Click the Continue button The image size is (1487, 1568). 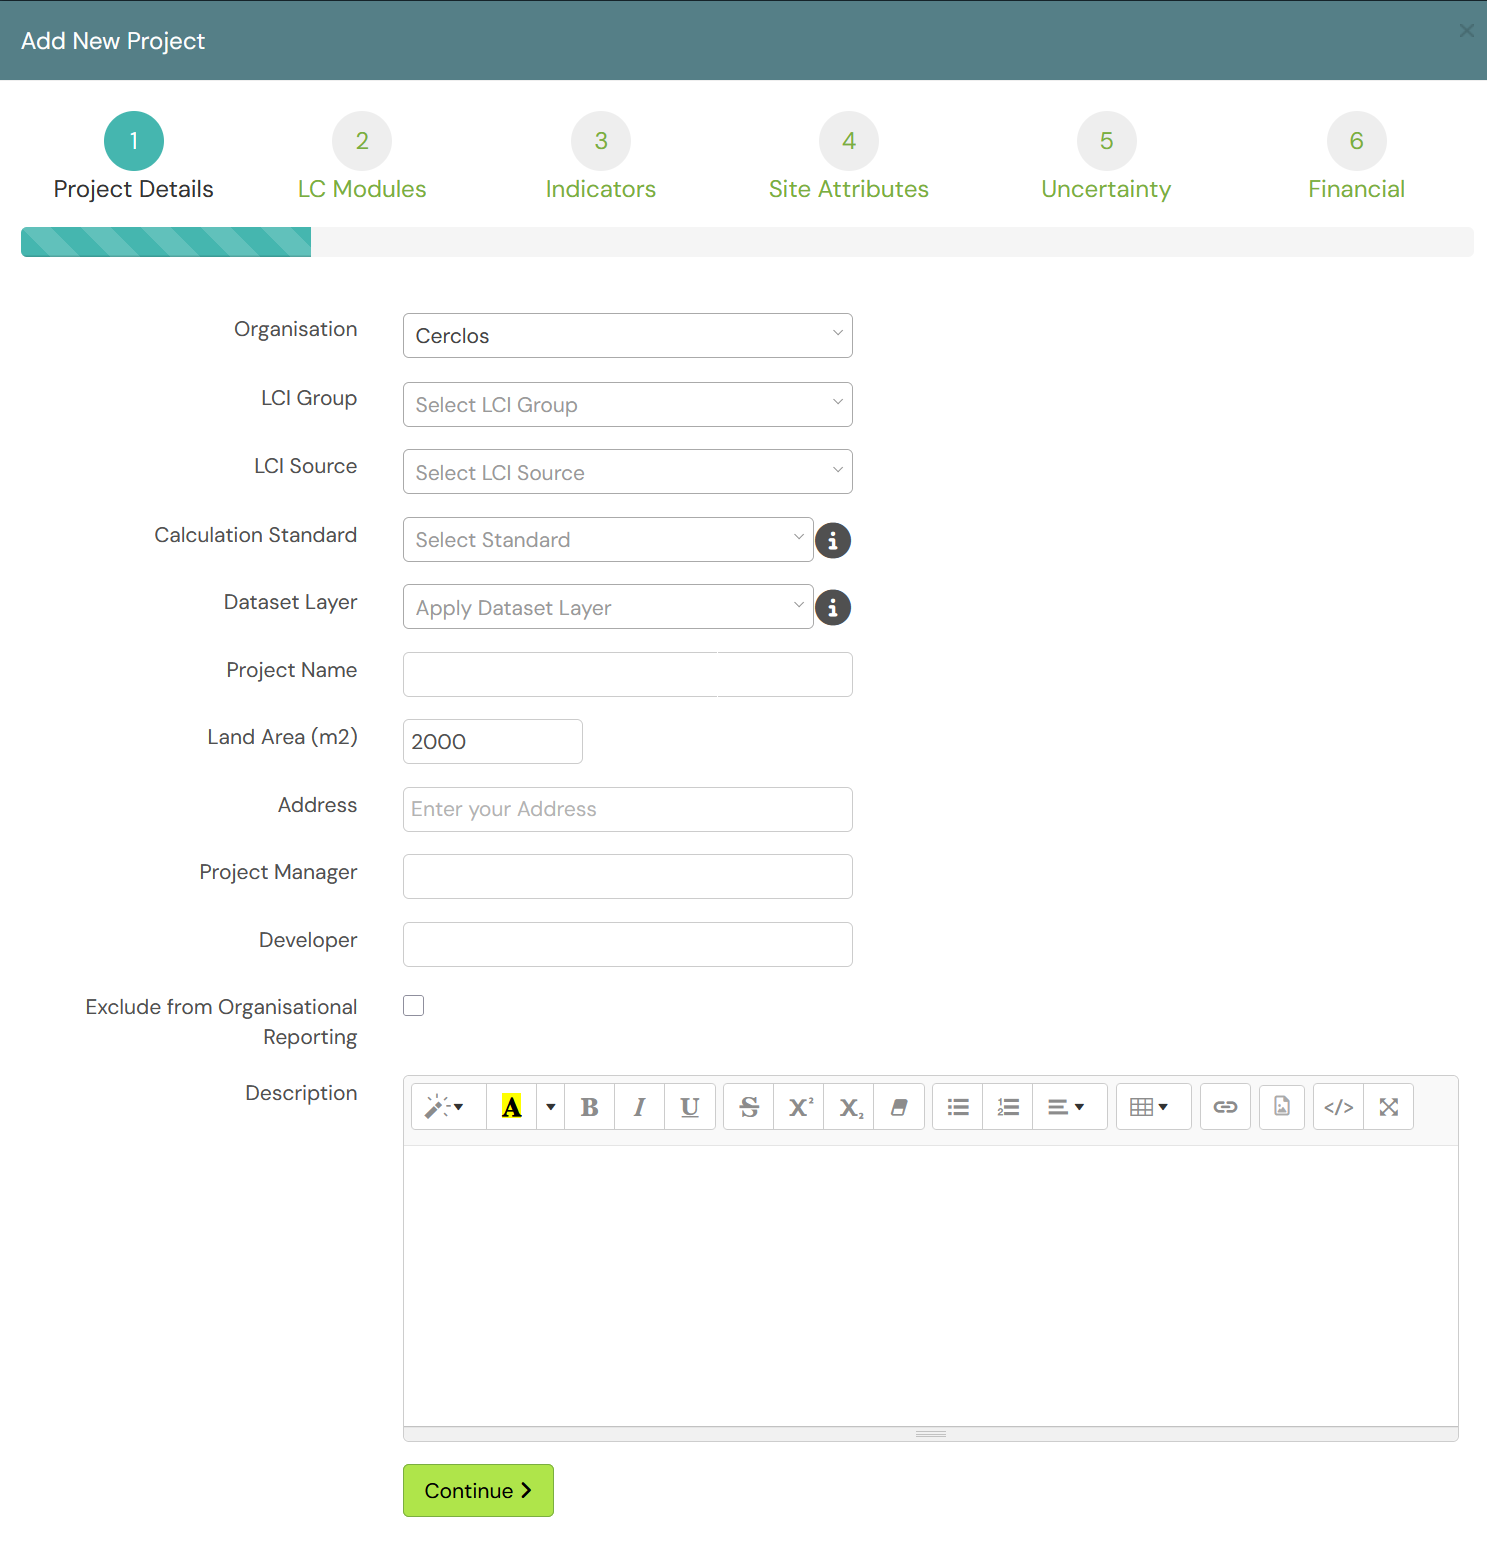(478, 1490)
